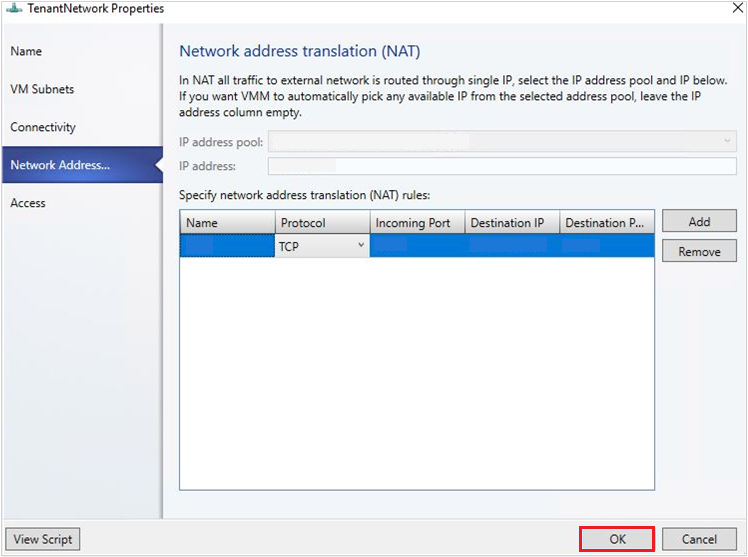
Task: Sort by the Name column header
Action: [228, 223]
